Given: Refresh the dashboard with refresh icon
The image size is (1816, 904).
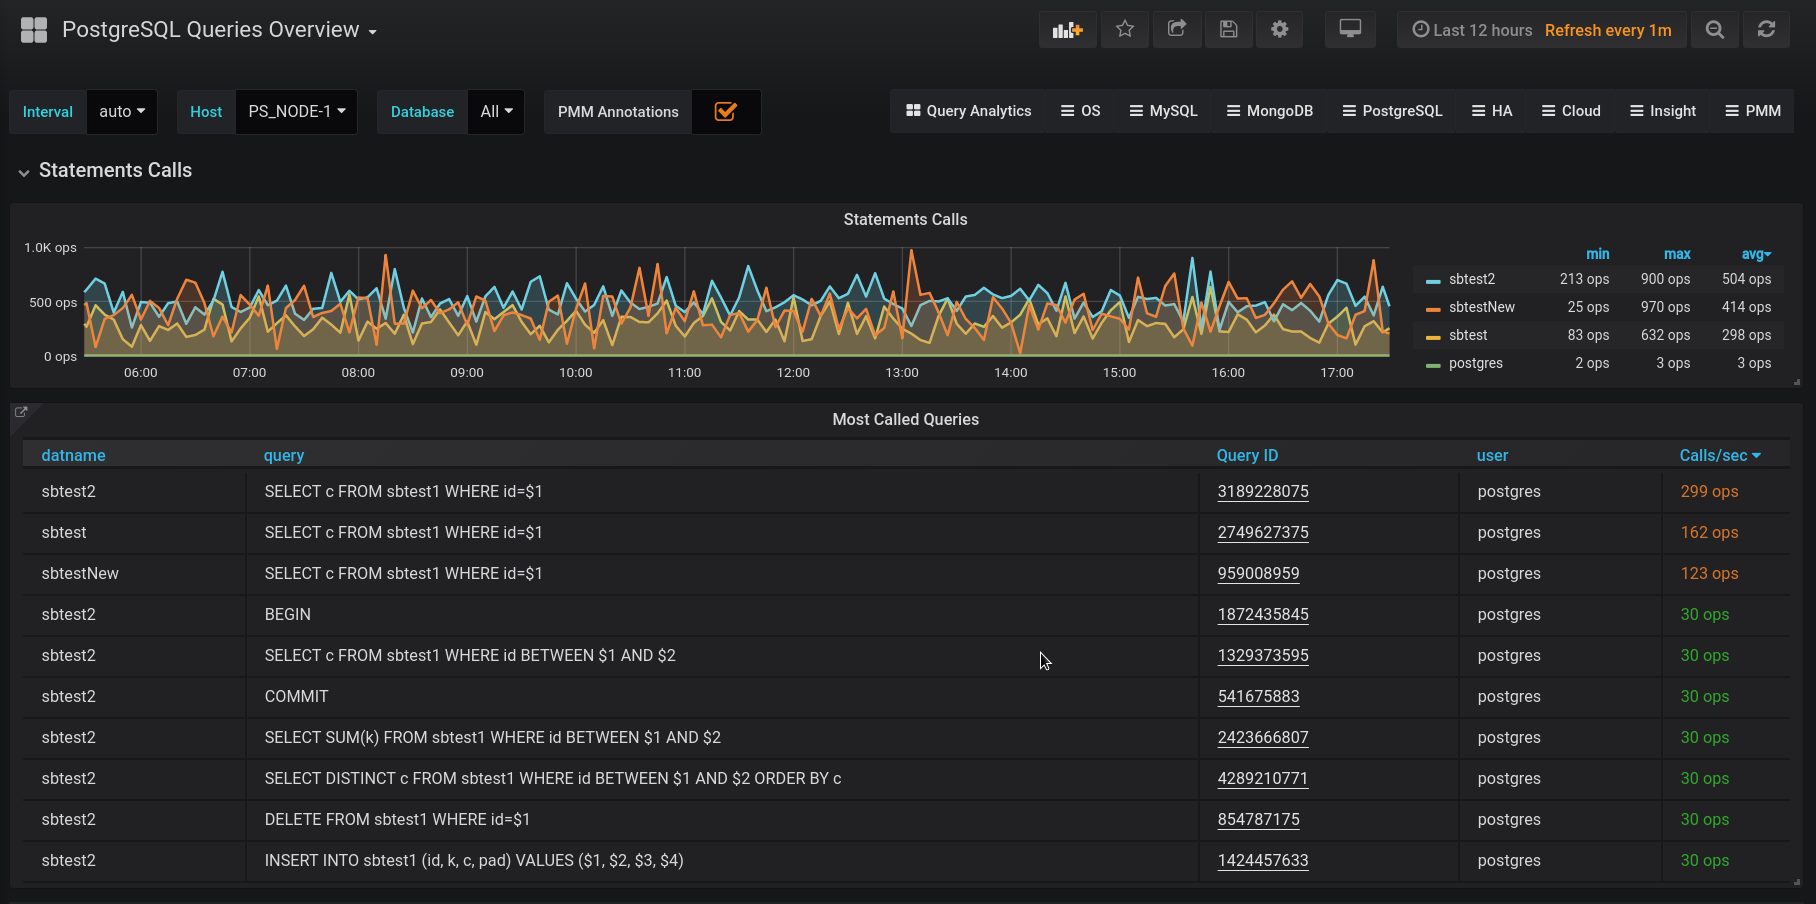Looking at the screenshot, I should click(x=1767, y=30).
